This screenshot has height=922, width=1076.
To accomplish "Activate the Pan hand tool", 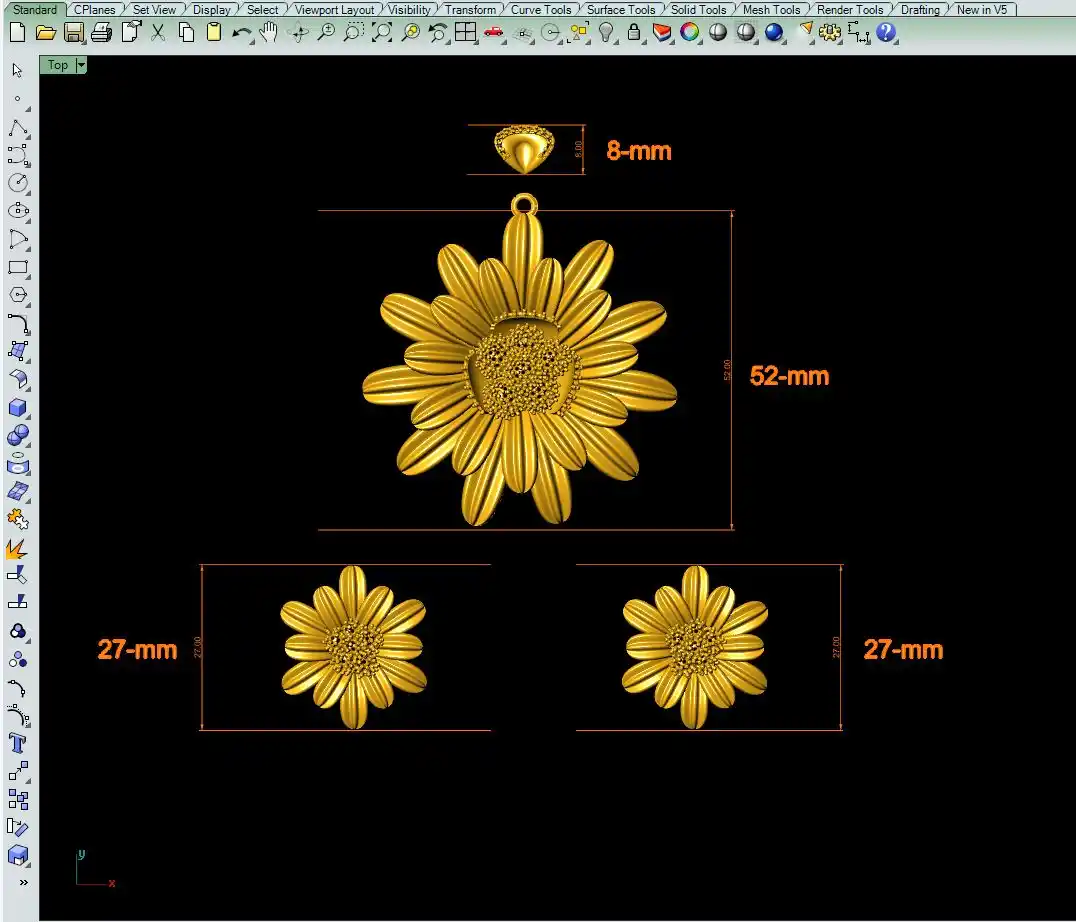I will click(x=268, y=32).
